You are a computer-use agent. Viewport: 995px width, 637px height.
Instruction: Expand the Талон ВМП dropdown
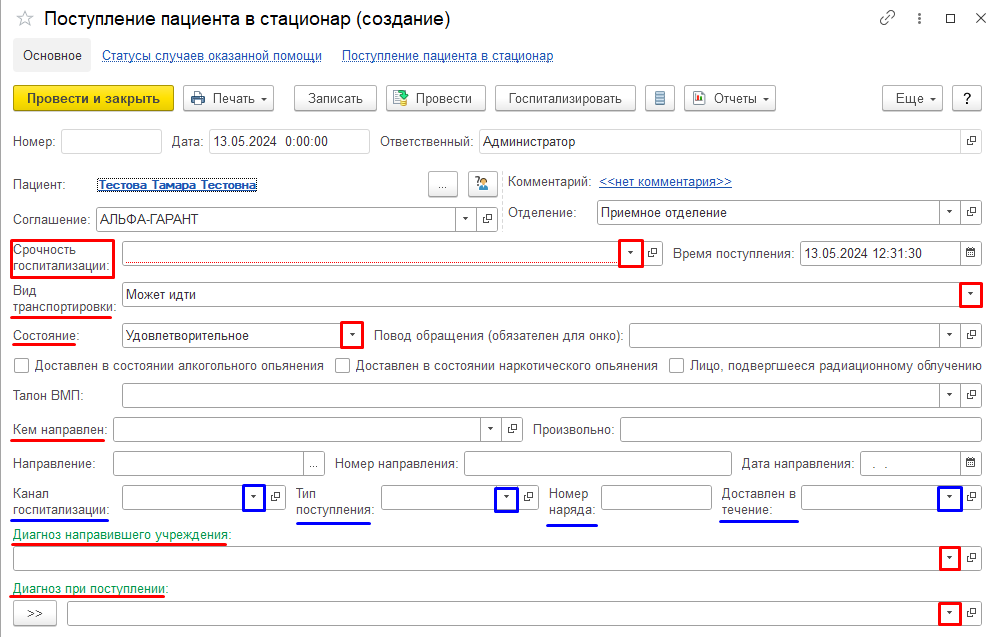(949, 395)
